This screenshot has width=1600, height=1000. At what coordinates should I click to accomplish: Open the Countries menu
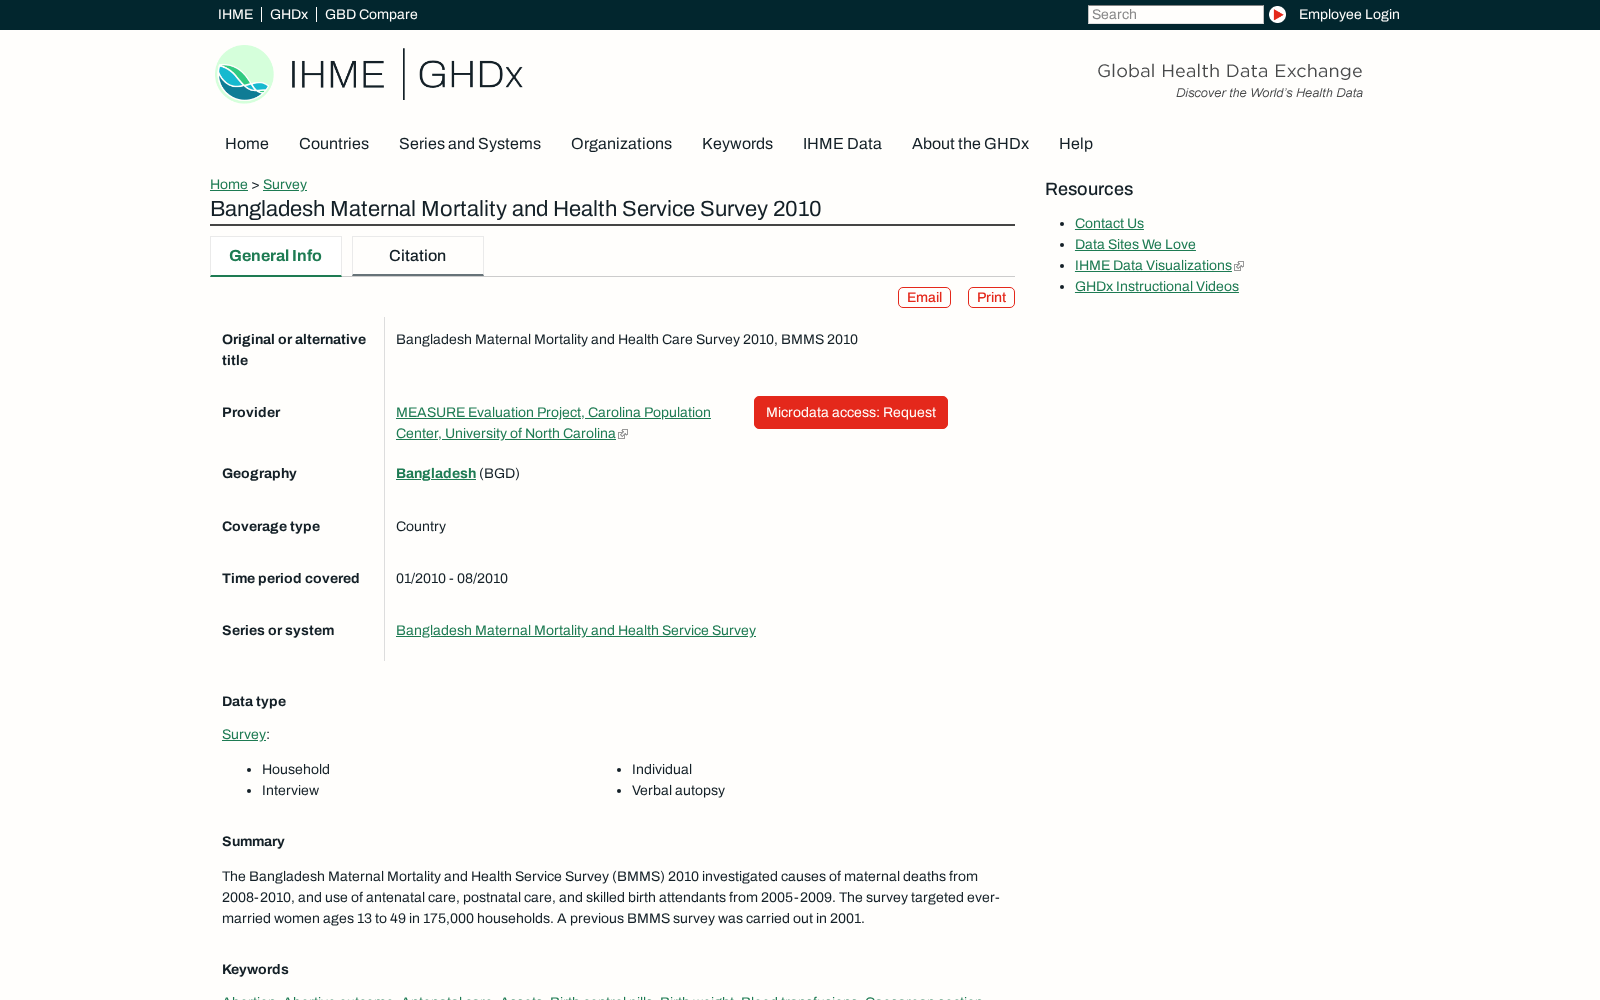point(334,144)
